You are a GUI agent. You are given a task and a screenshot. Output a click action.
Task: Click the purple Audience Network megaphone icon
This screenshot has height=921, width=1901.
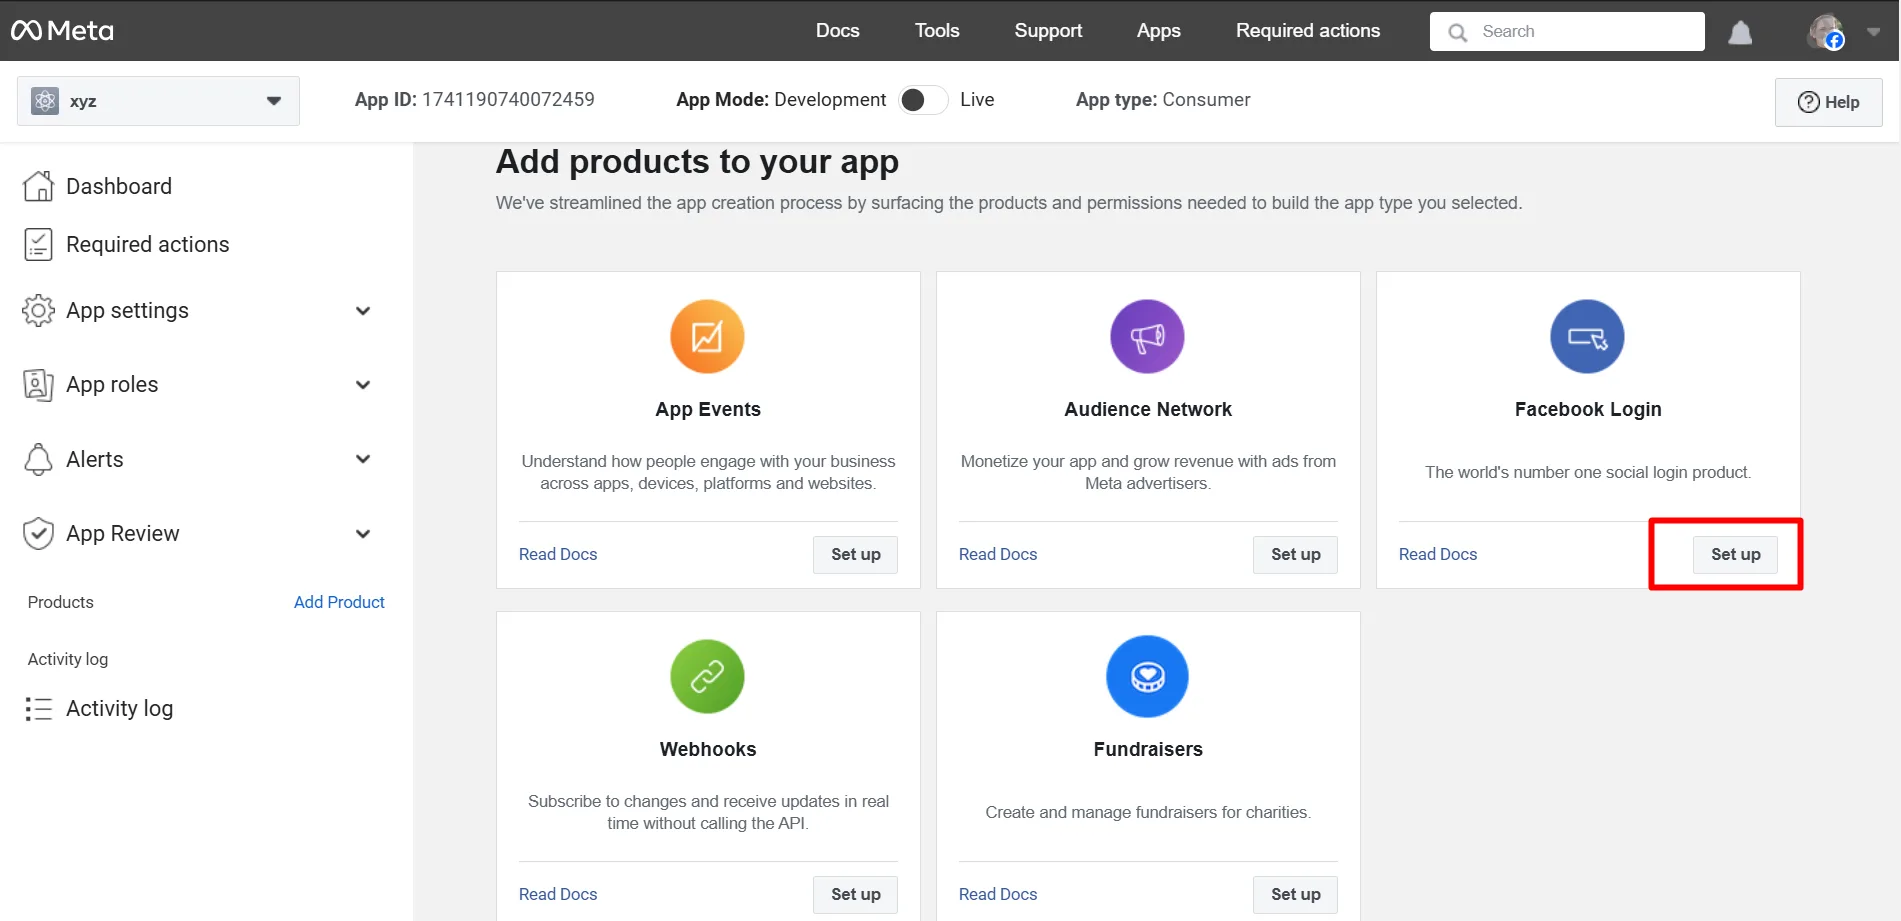(1147, 337)
